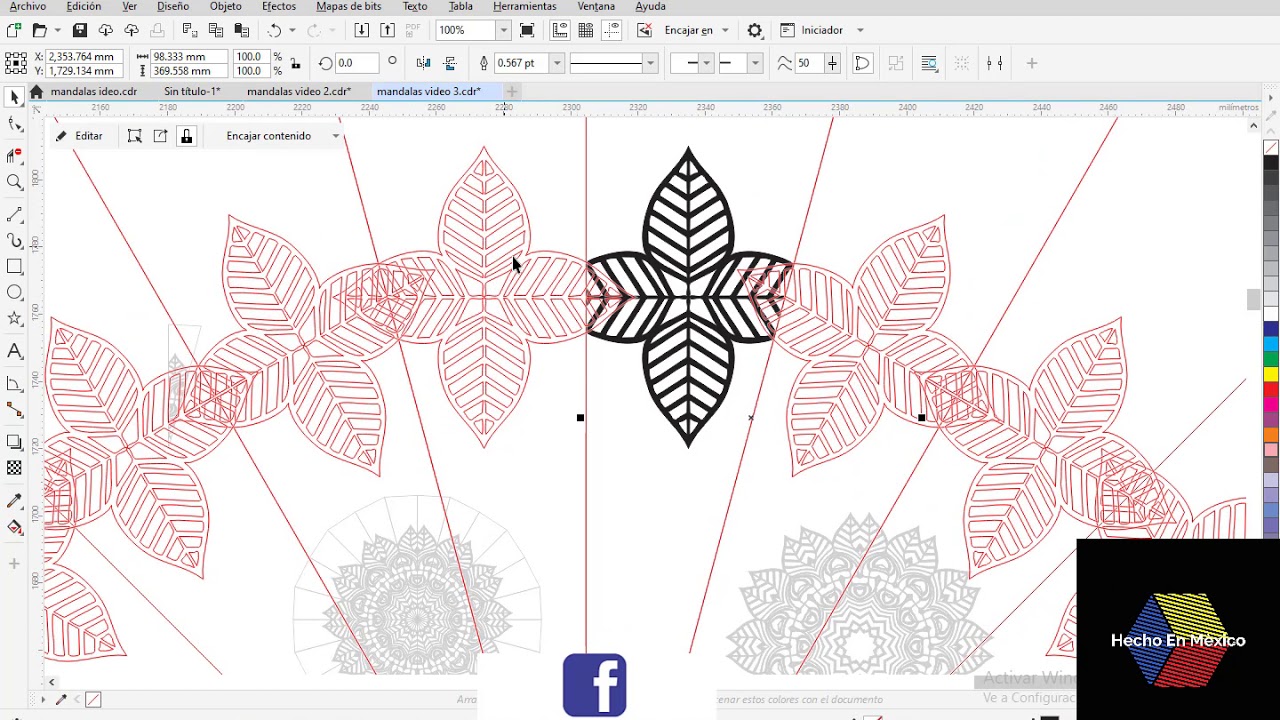The image size is (1280, 720).
Task: Switch to mandalas video 2.cdr tab
Action: point(299,91)
